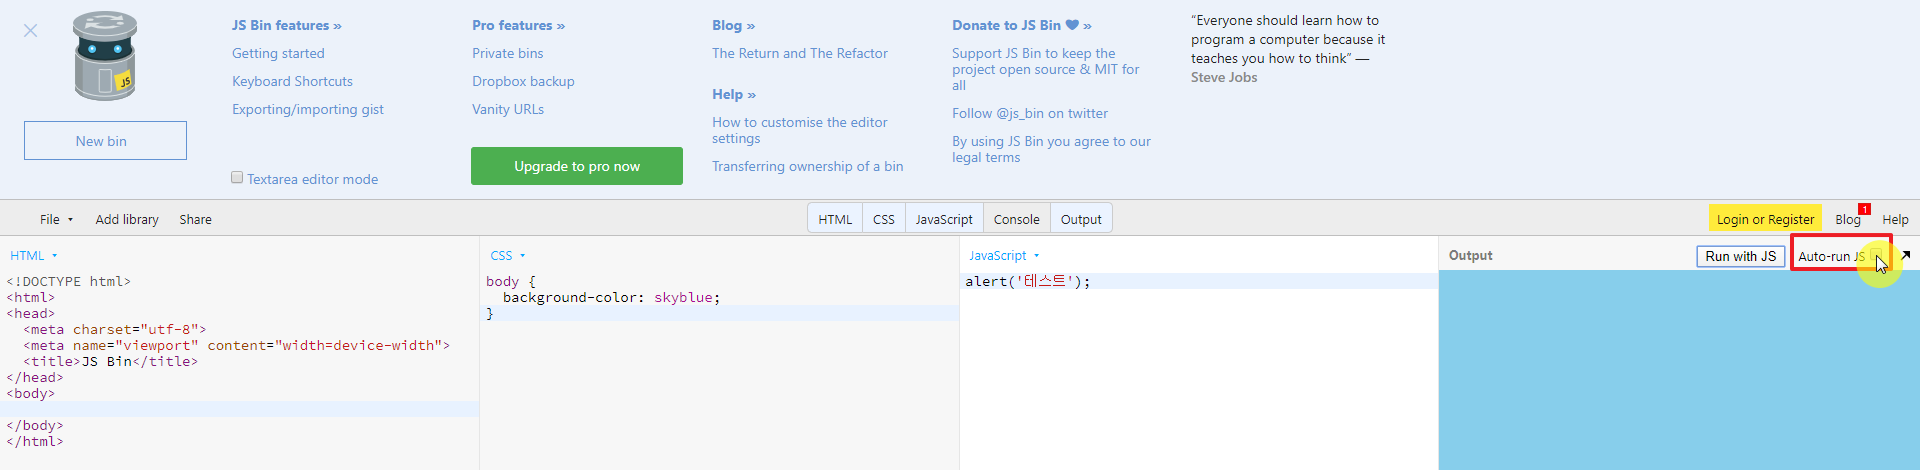The image size is (1920, 470).
Task: Open the Getting started link
Action: tap(278, 53)
